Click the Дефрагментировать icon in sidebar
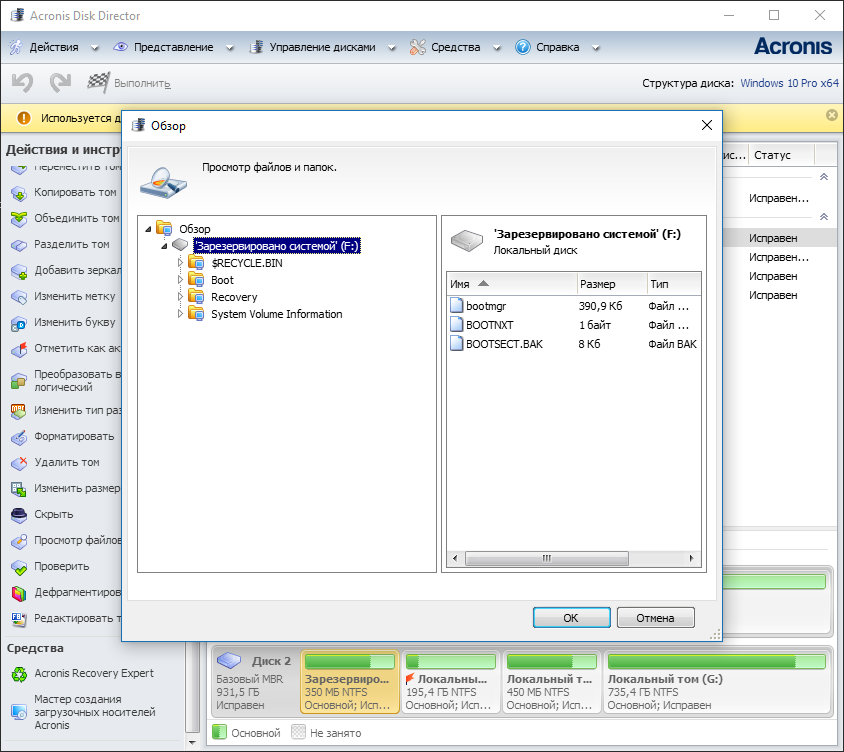This screenshot has width=844, height=752. coord(19,593)
